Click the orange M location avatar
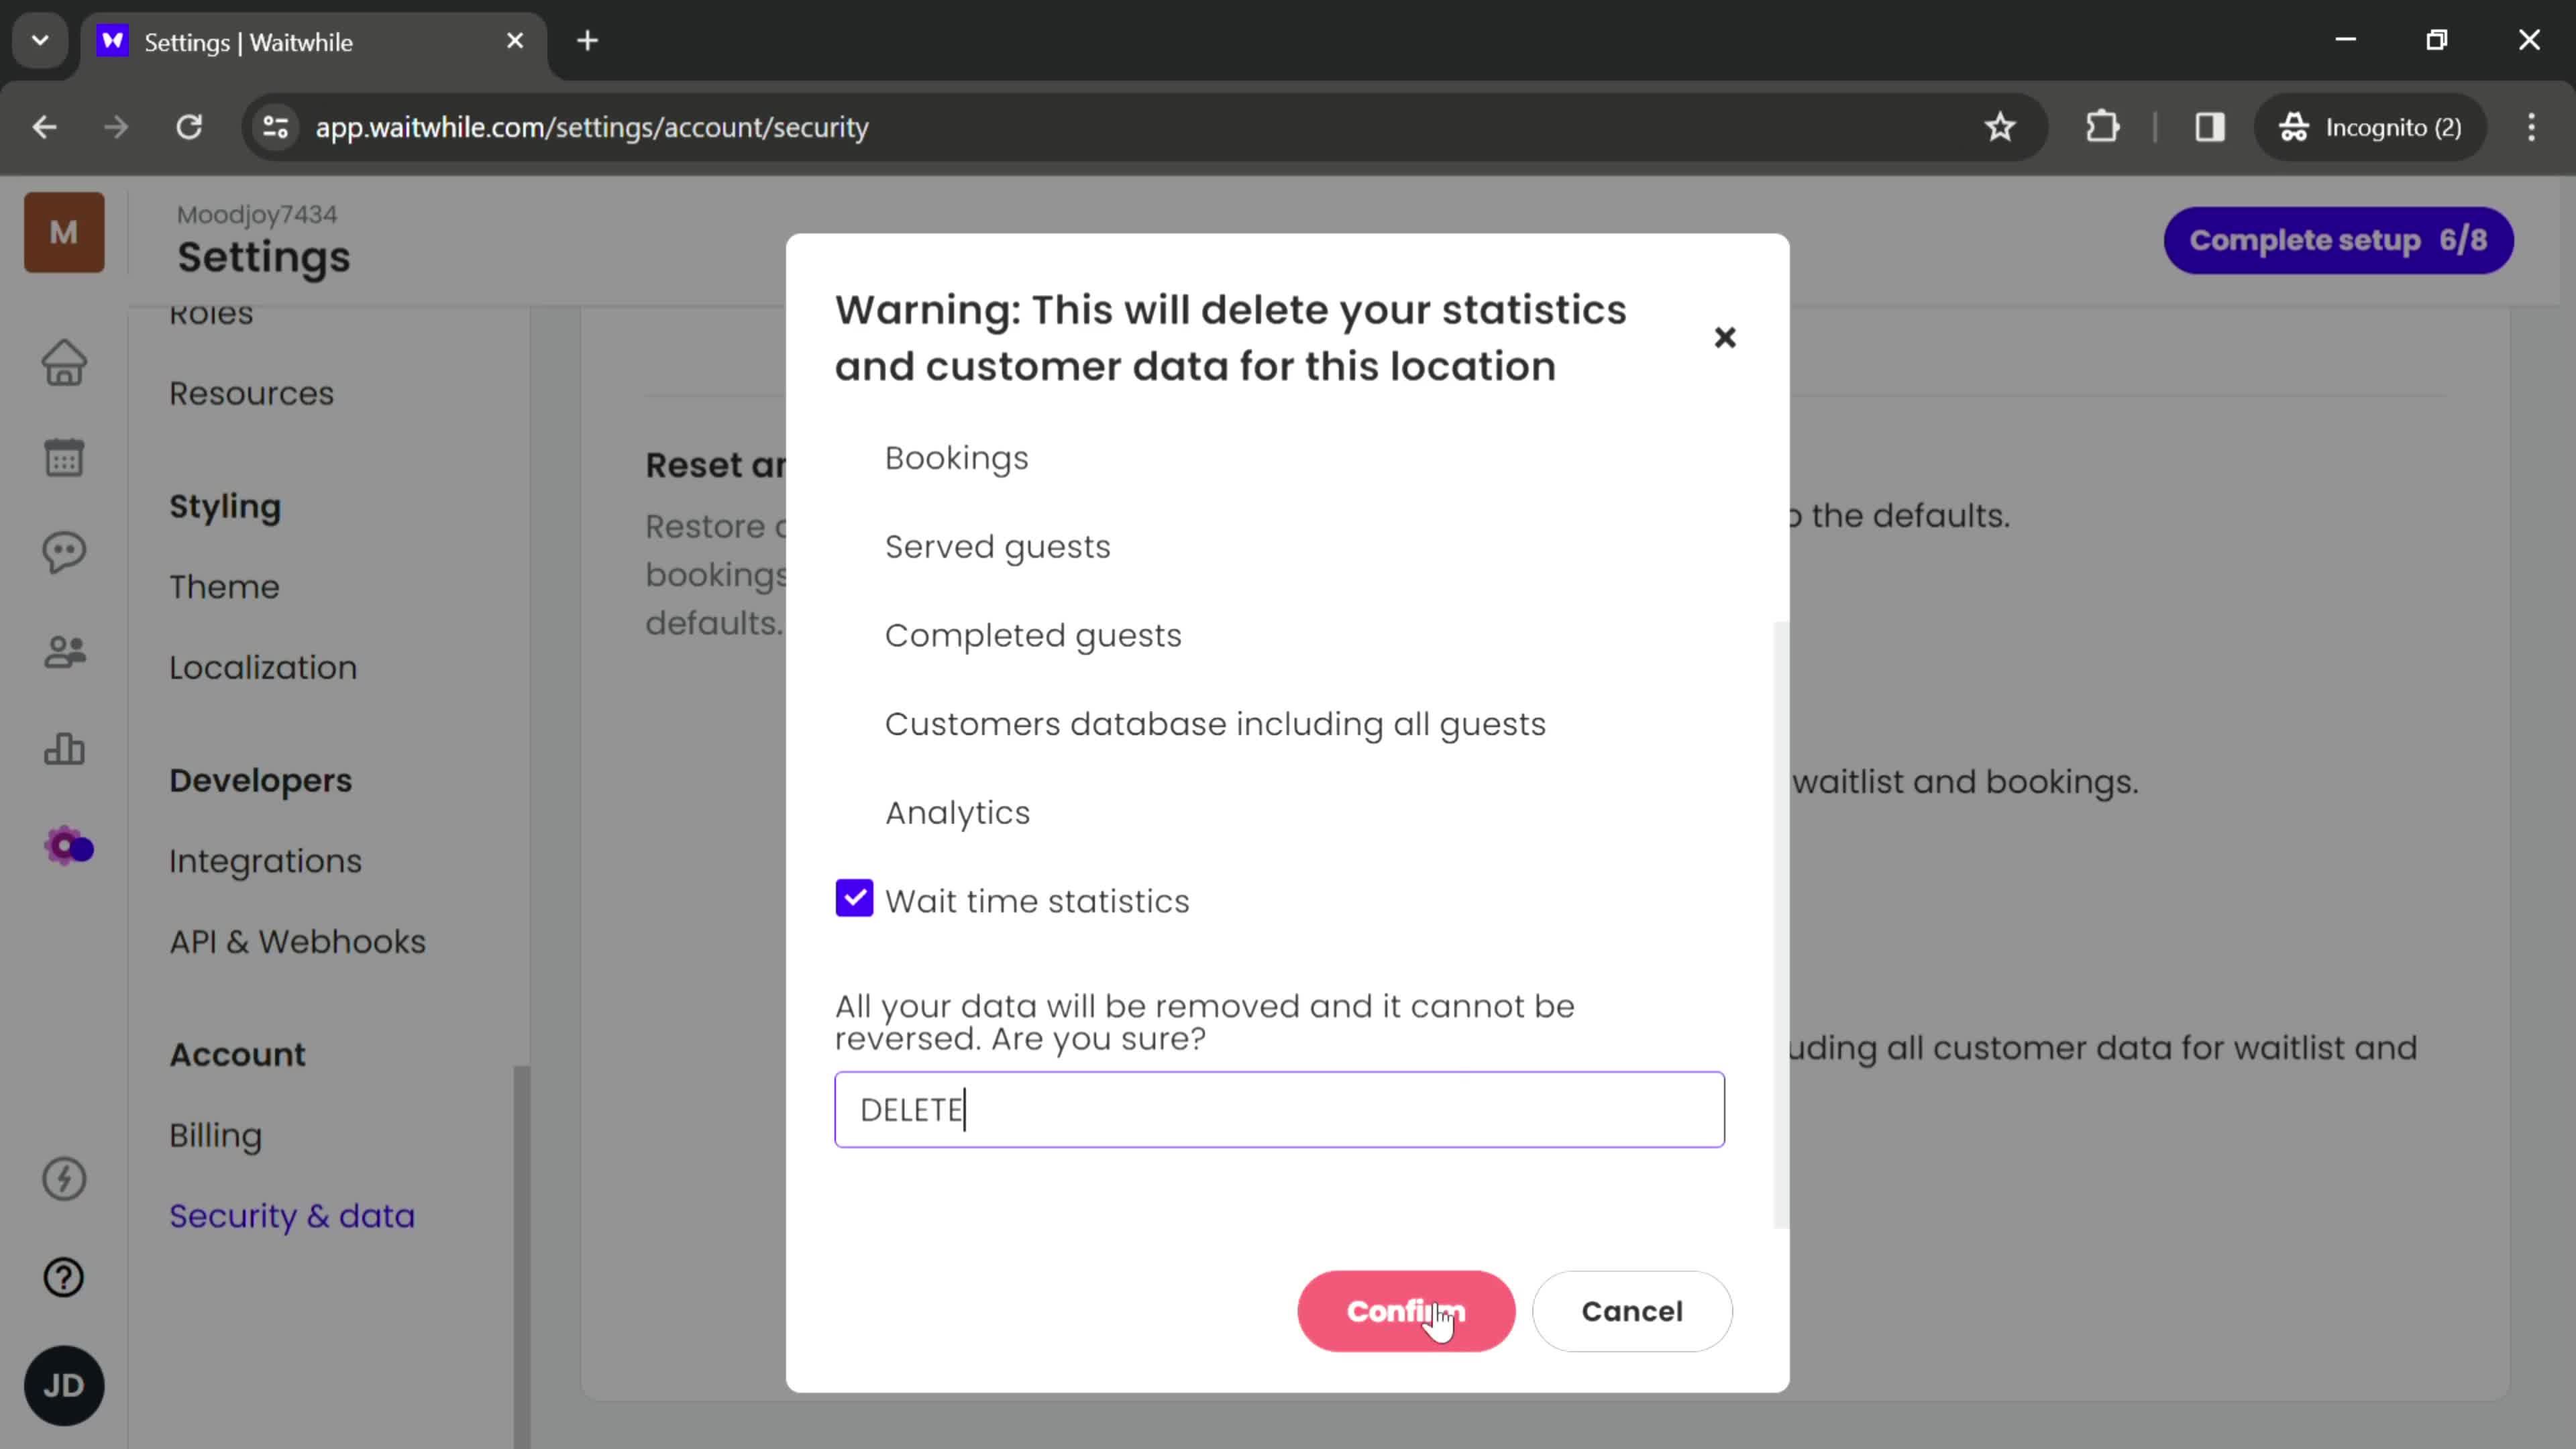Image resolution: width=2576 pixels, height=1449 pixels. pyautogui.click(x=64, y=232)
